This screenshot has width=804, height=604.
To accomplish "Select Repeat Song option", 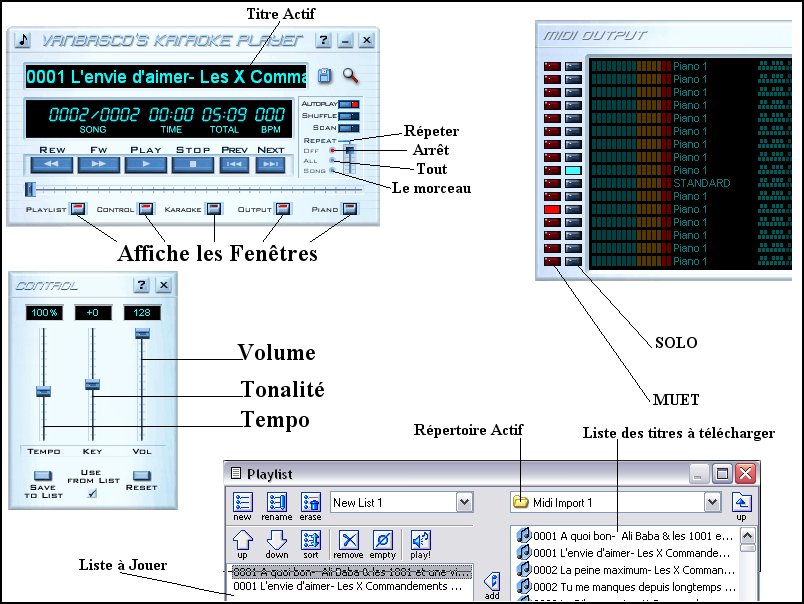I will (332, 171).
